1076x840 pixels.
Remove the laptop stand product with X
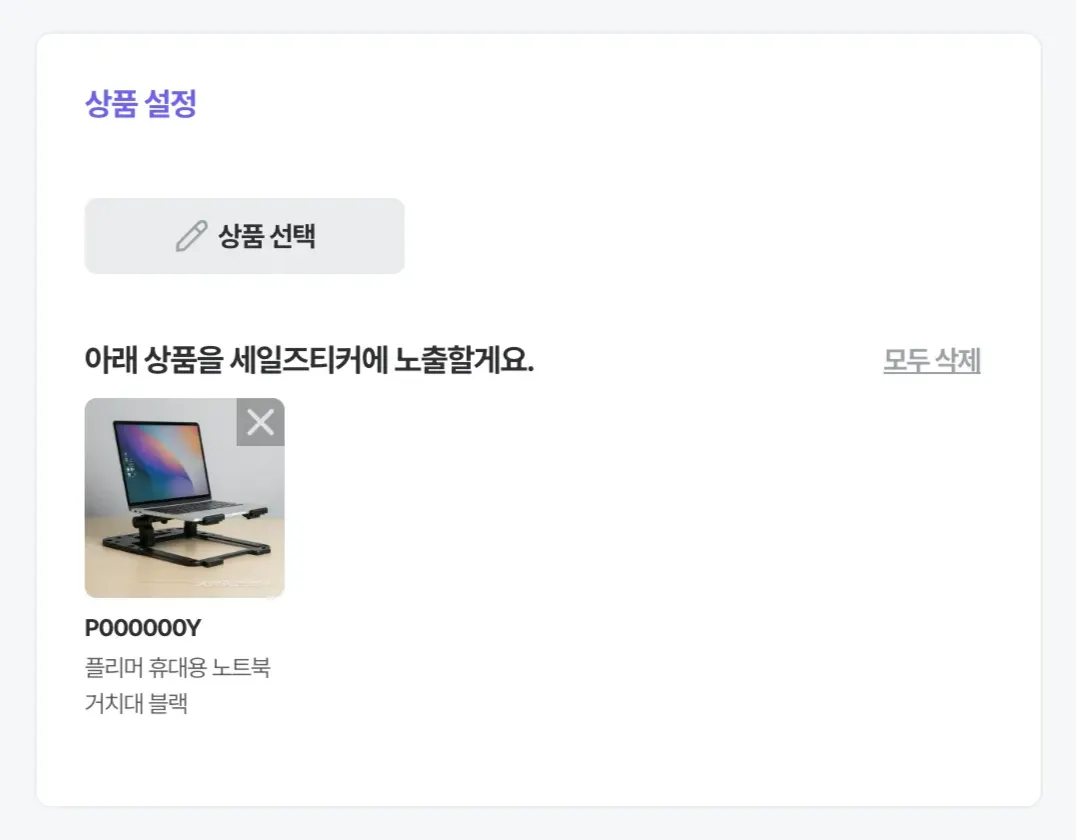pyautogui.click(x=261, y=422)
